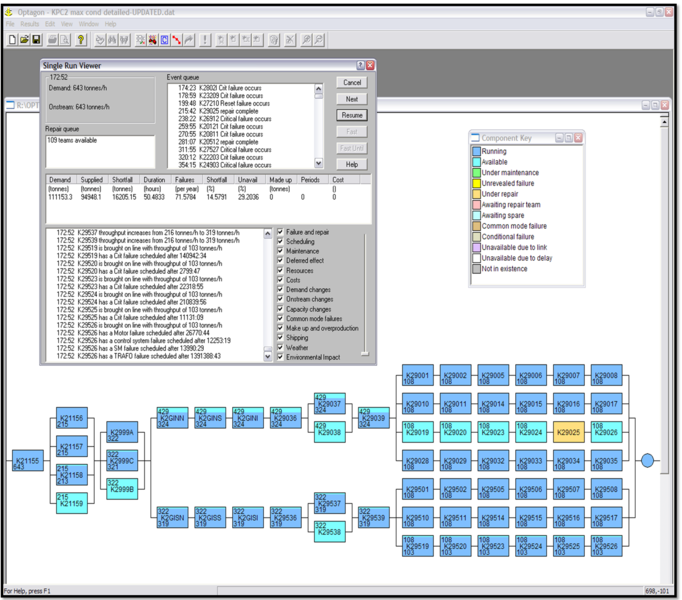The image size is (682, 600).
Task: Click the Save floppy disk icon
Action: point(36,40)
